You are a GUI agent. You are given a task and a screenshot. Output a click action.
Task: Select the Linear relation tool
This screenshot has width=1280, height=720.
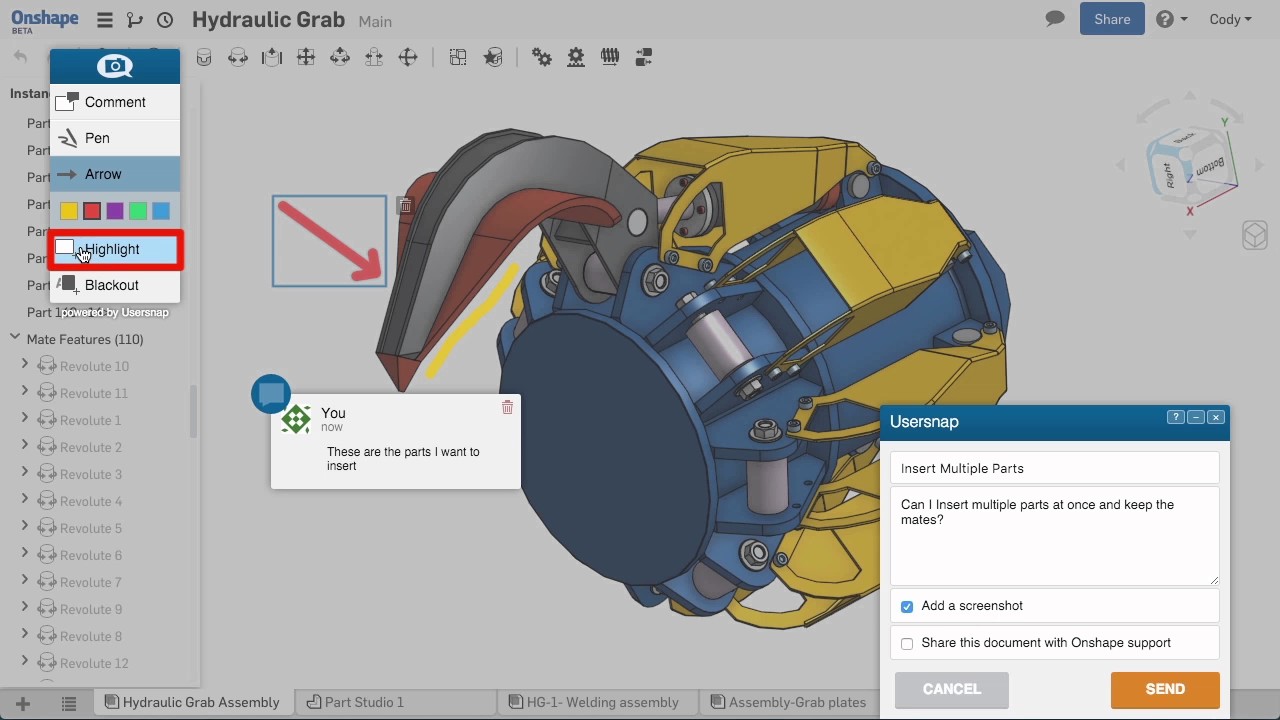click(643, 58)
